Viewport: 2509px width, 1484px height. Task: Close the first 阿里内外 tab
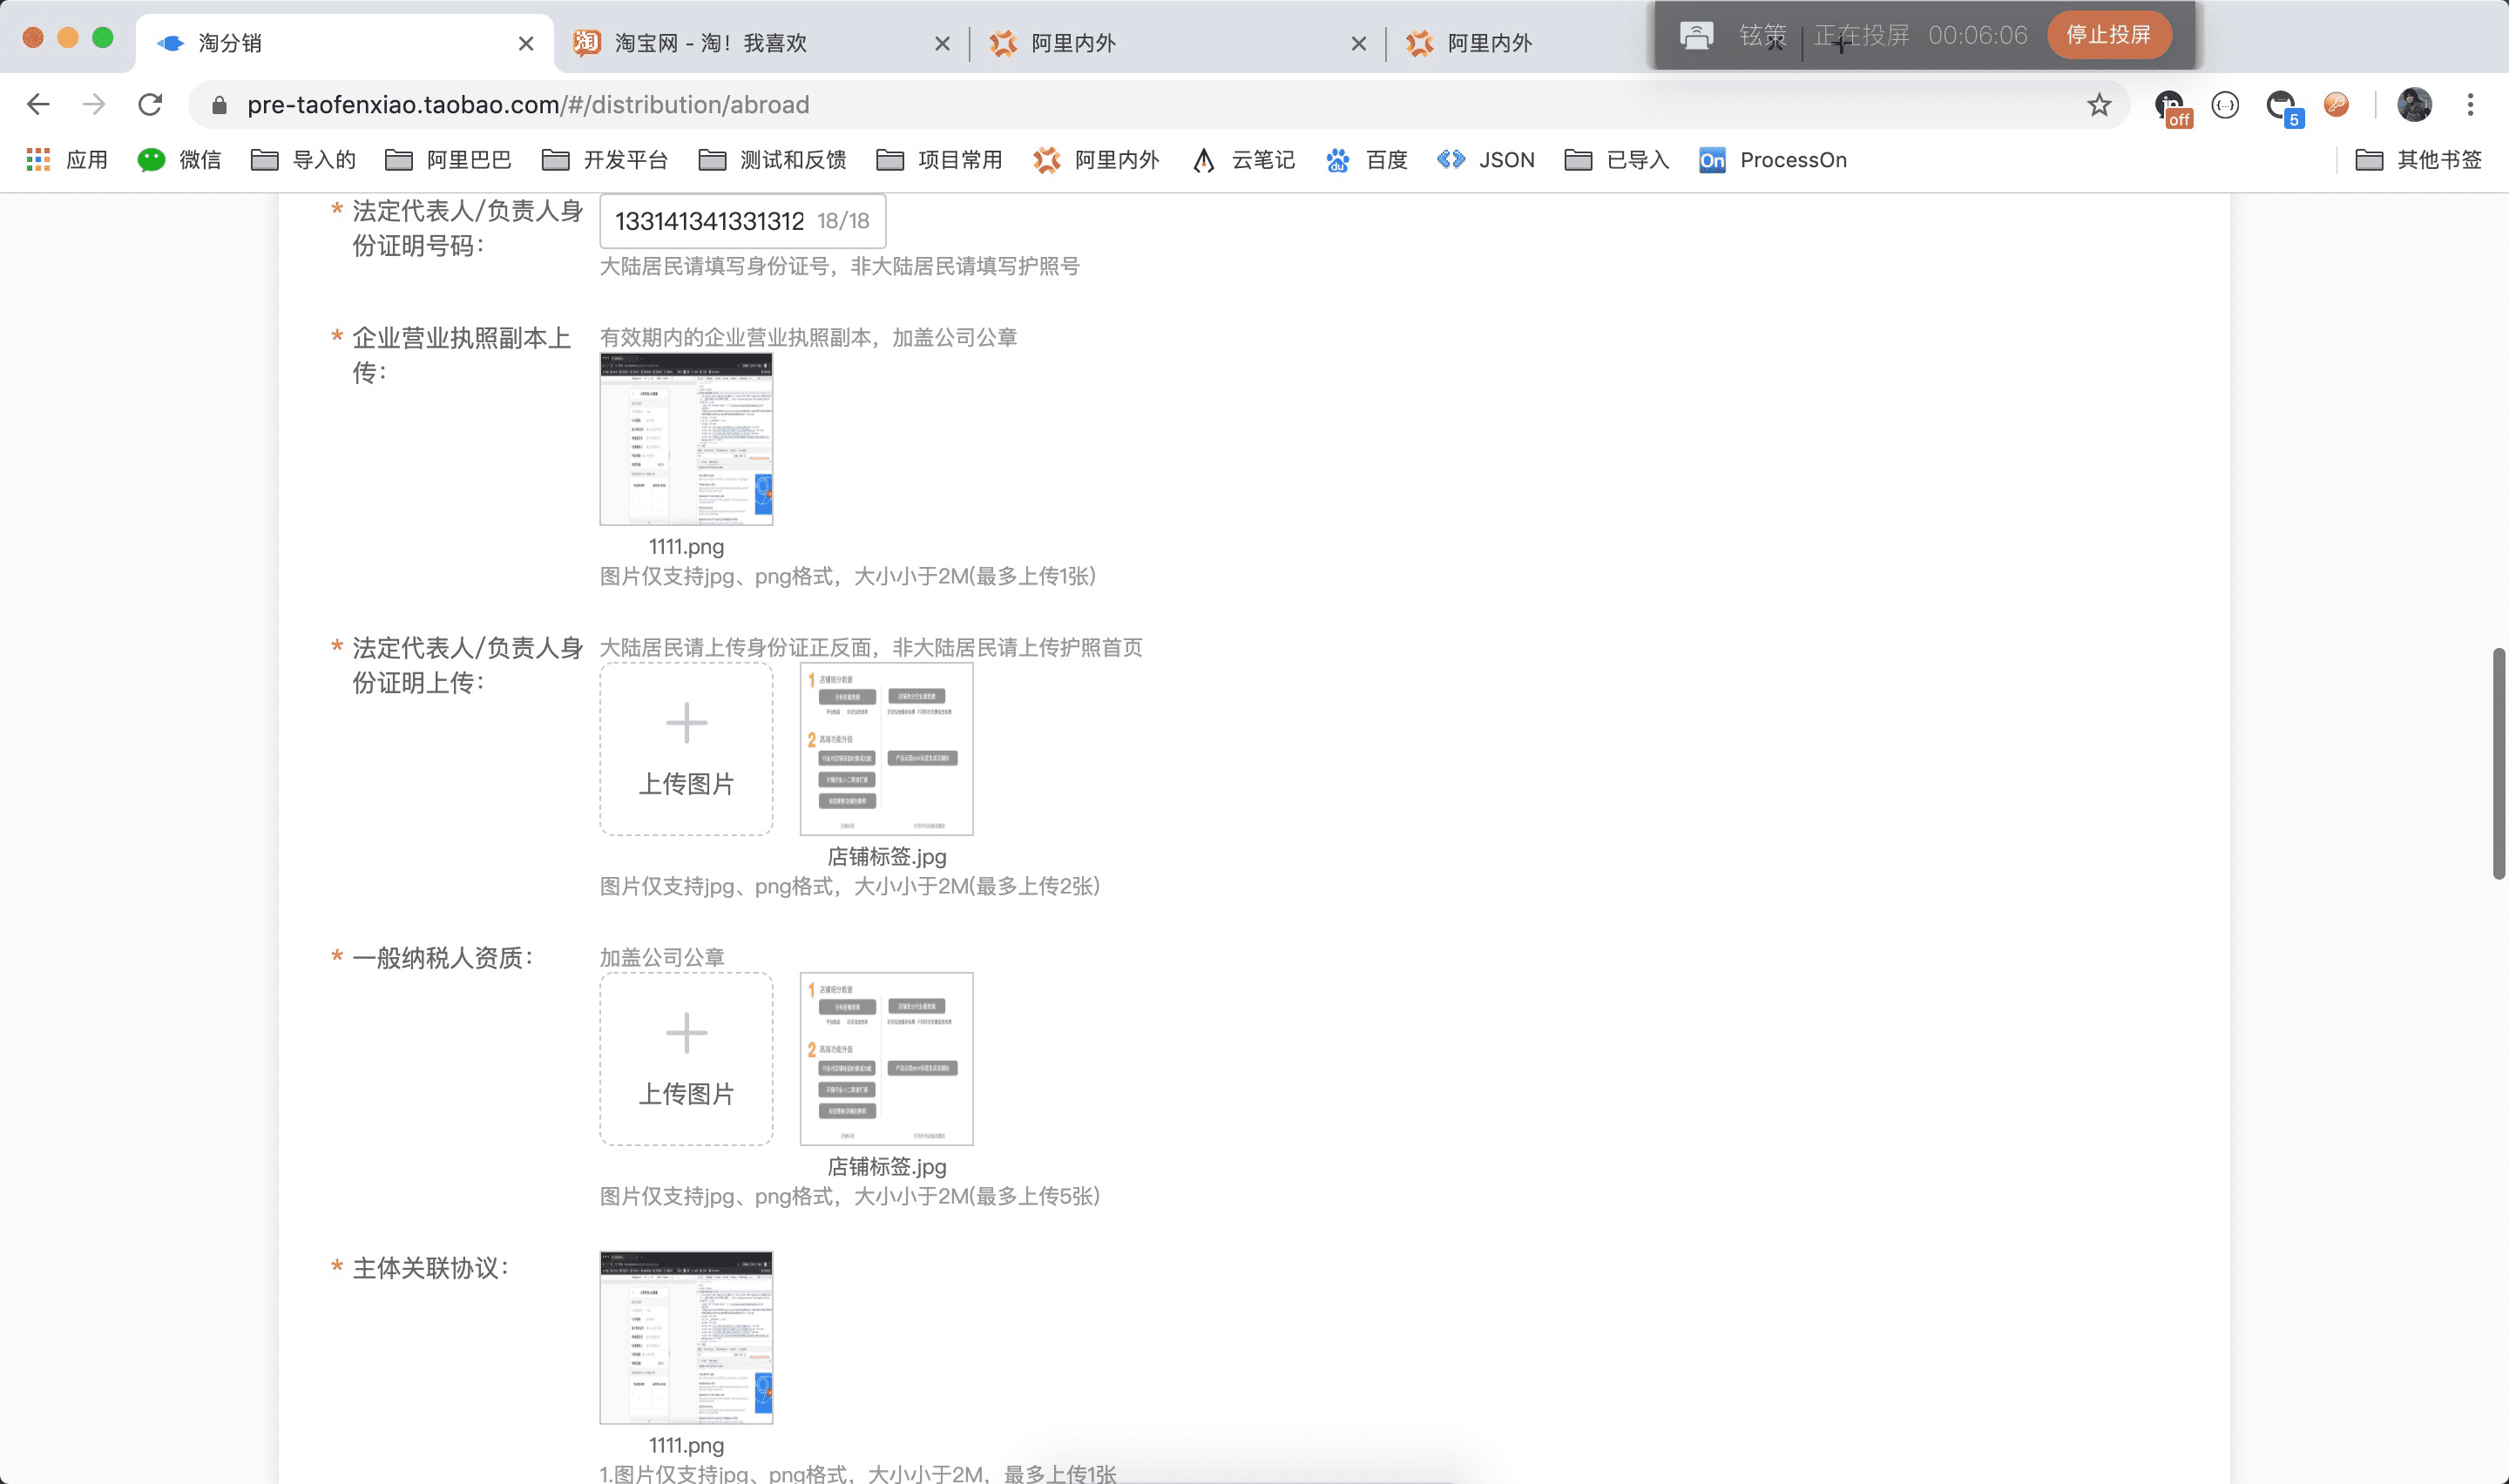[x=1358, y=43]
